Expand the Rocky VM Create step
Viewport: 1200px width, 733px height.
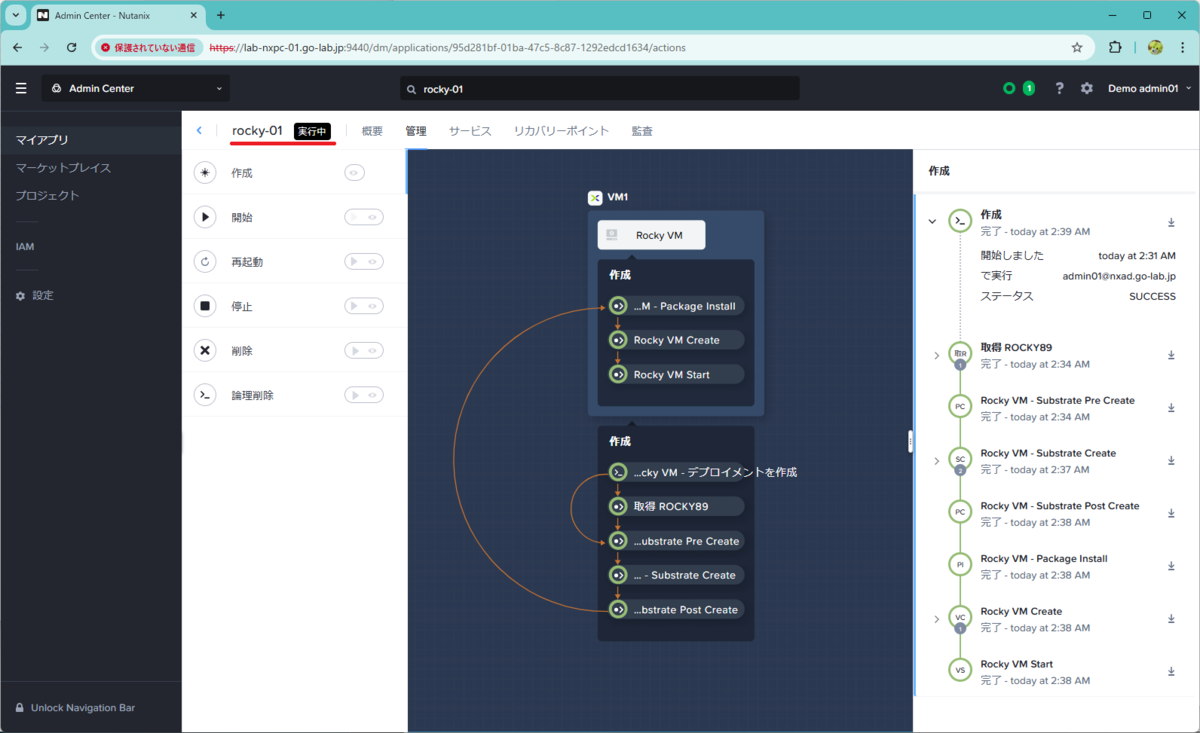click(x=937, y=619)
